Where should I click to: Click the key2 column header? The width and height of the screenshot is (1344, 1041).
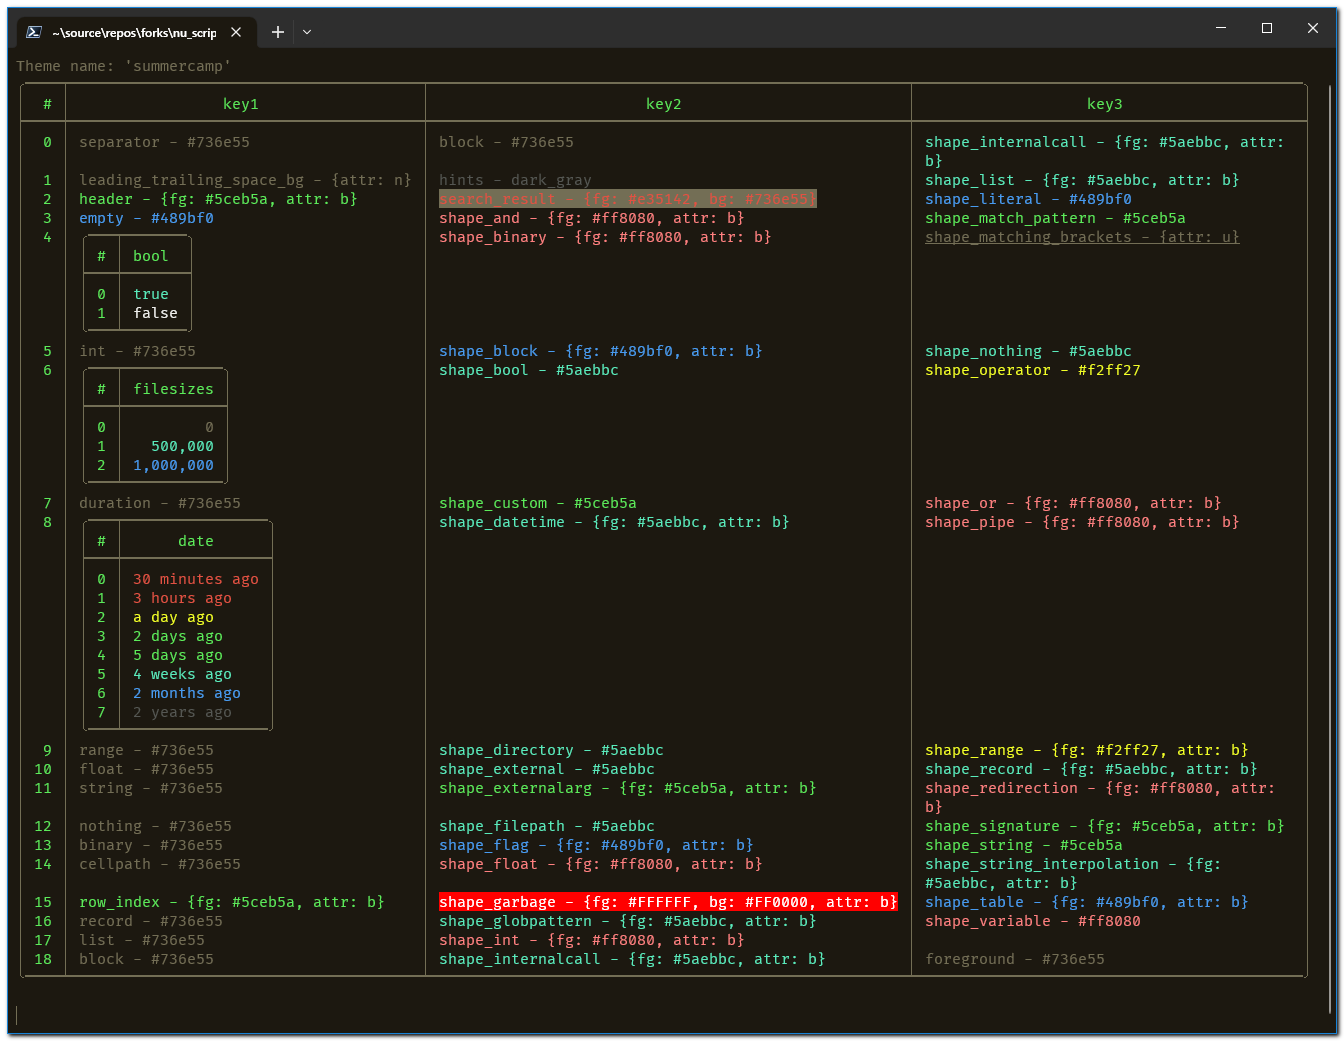[664, 104]
